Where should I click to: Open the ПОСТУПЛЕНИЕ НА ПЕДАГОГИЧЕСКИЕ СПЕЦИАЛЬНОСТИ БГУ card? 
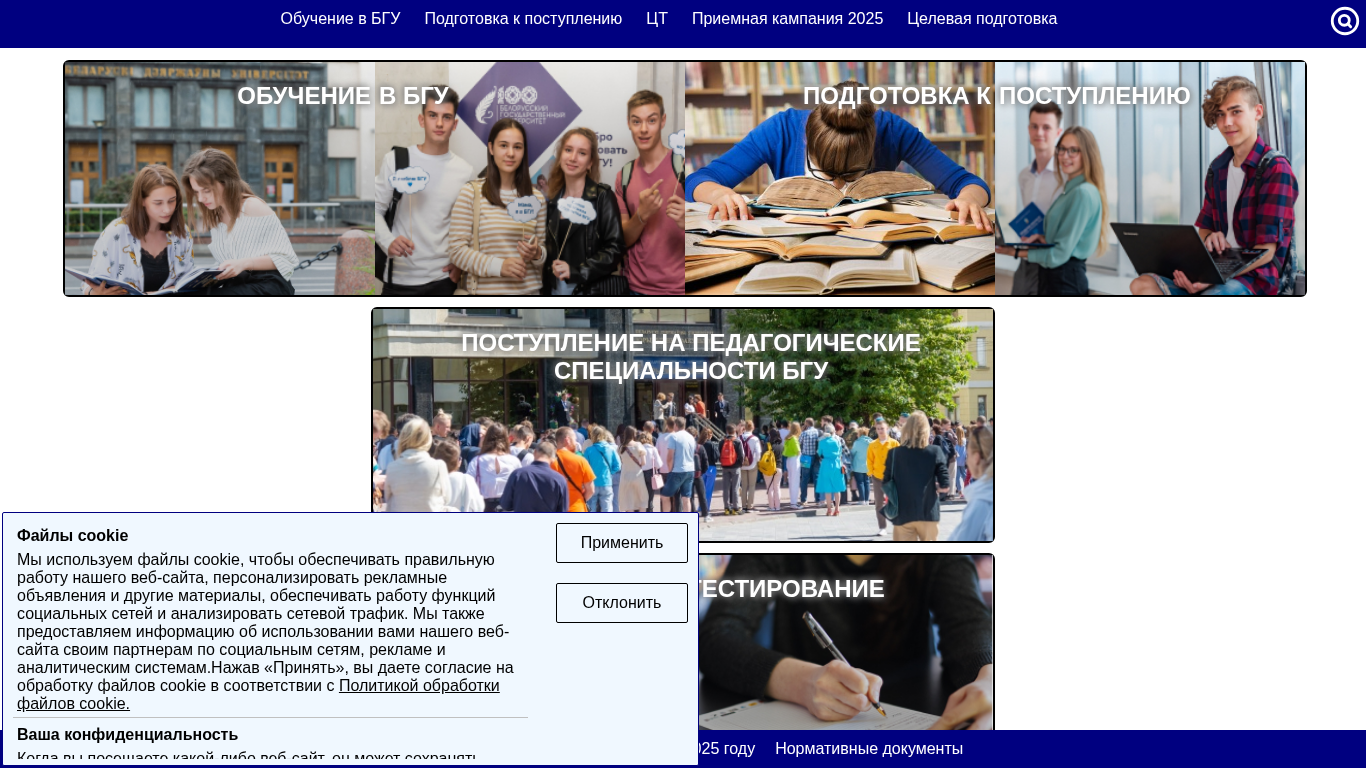coord(683,425)
